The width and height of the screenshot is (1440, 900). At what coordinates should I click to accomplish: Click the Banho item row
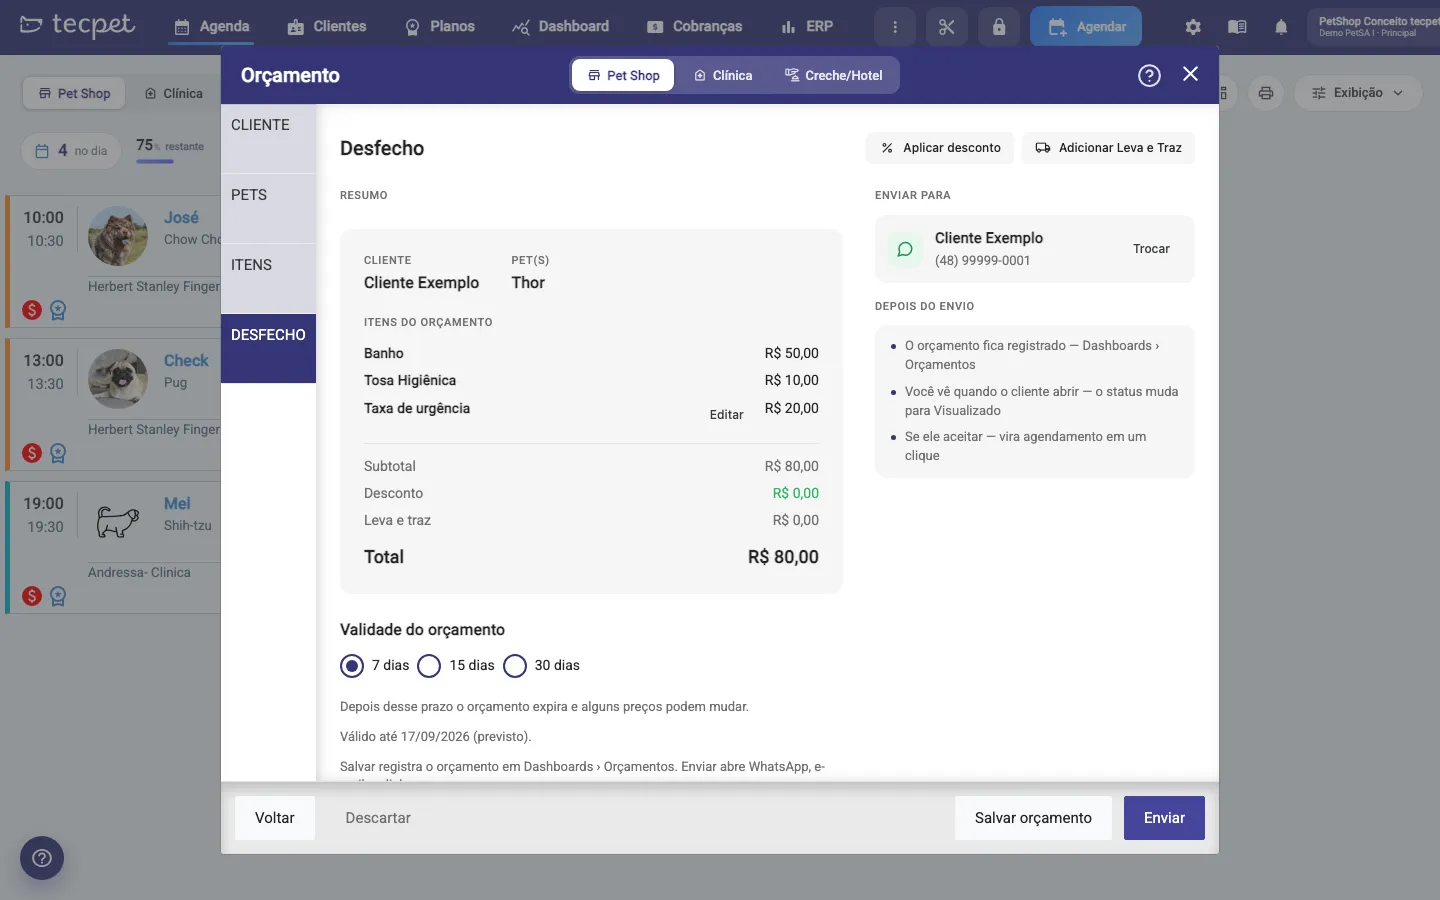591,353
